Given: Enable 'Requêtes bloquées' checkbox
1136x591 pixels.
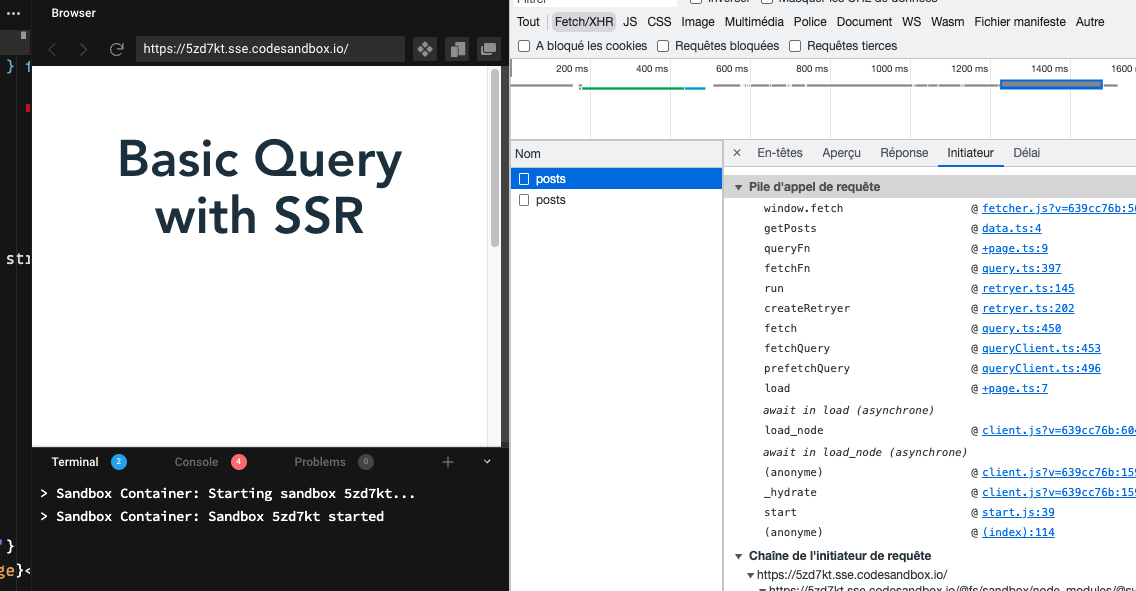Looking at the screenshot, I should pos(663,46).
